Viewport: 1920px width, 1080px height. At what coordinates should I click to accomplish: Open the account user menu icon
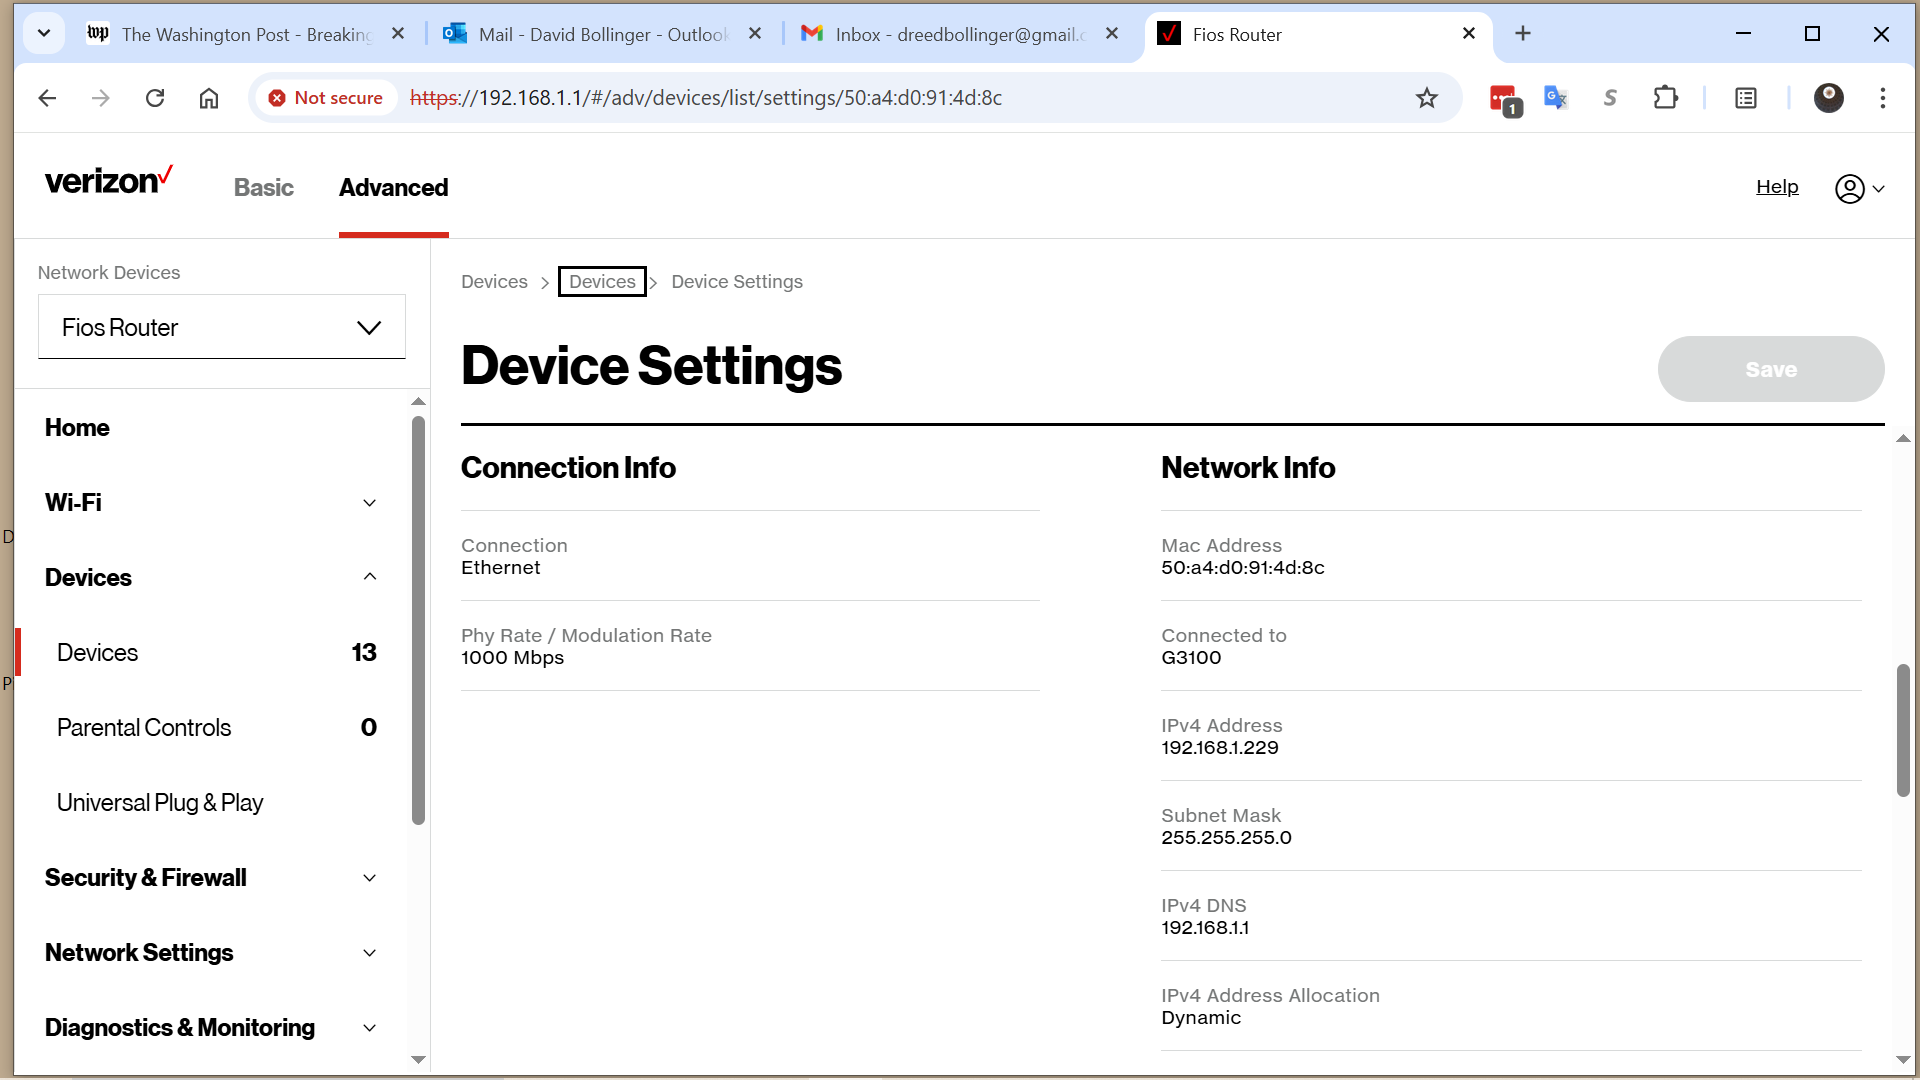(x=1859, y=188)
